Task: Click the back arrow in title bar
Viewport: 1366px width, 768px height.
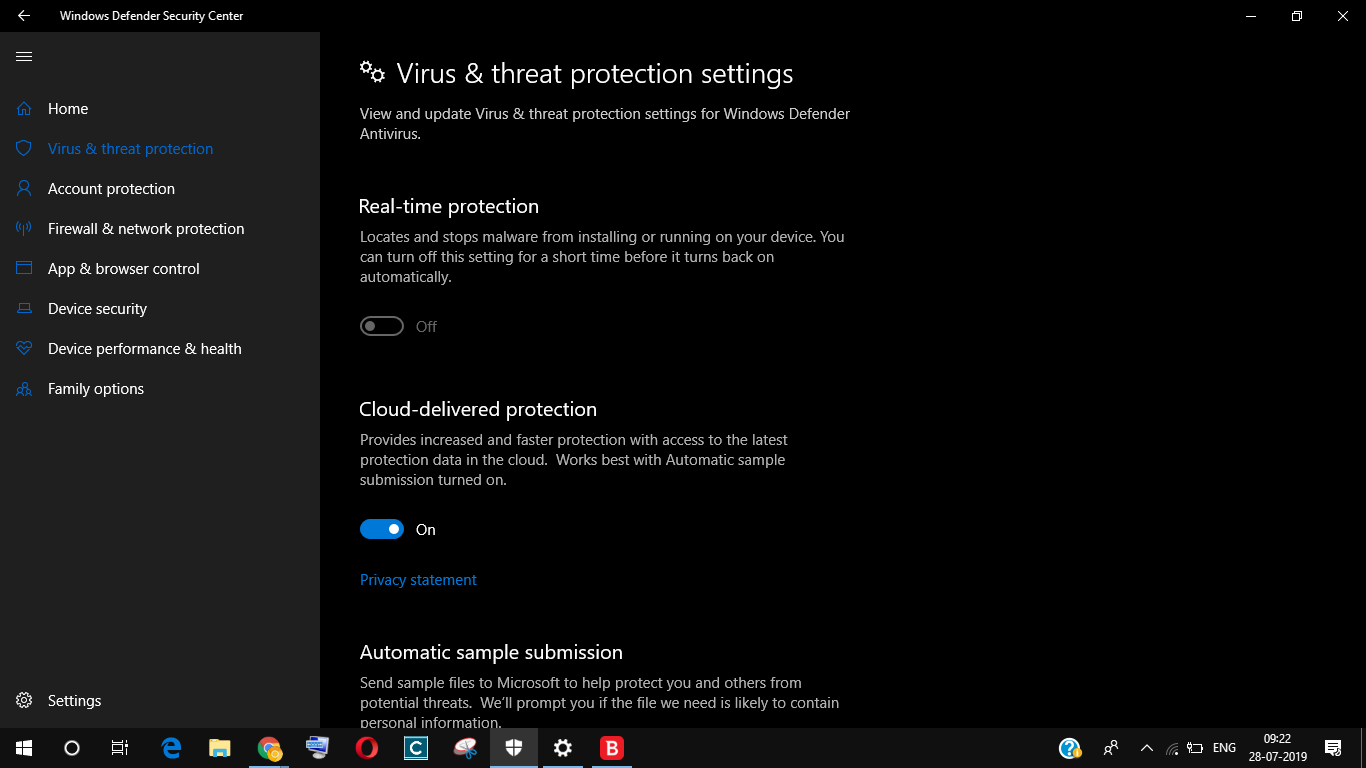Action: click(x=24, y=16)
